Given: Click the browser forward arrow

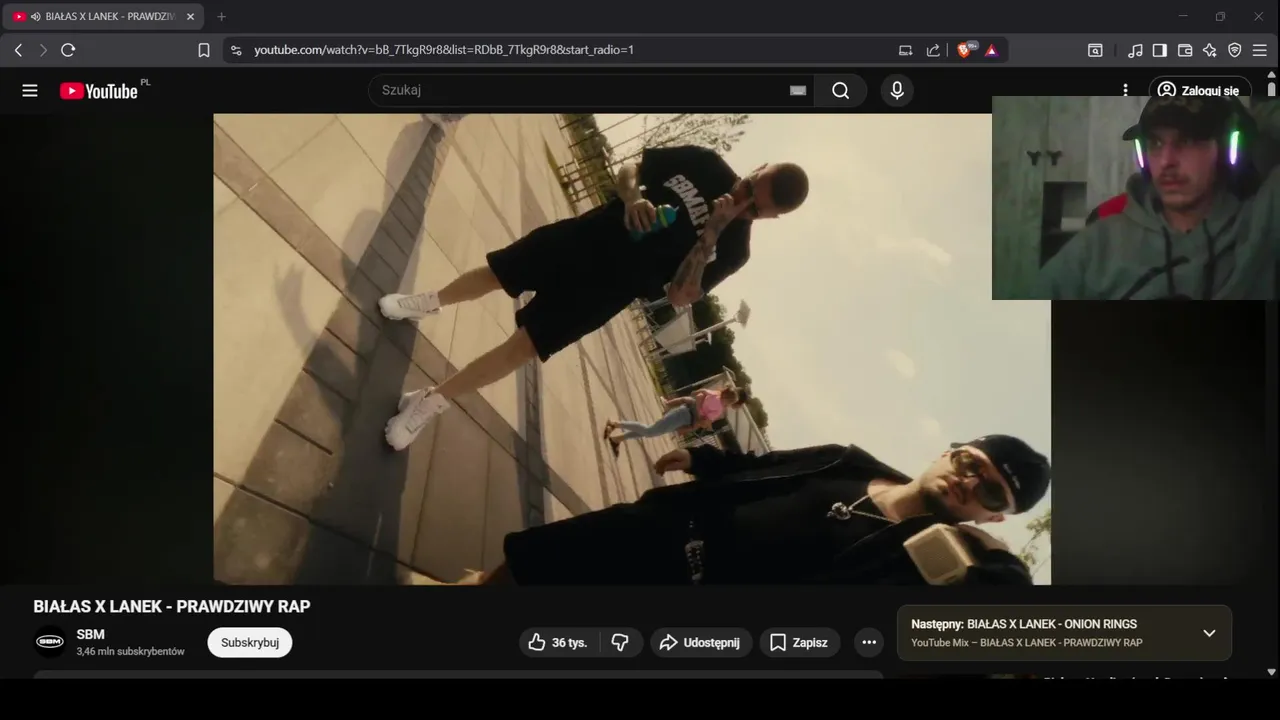Looking at the screenshot, I should click(43, 50).
